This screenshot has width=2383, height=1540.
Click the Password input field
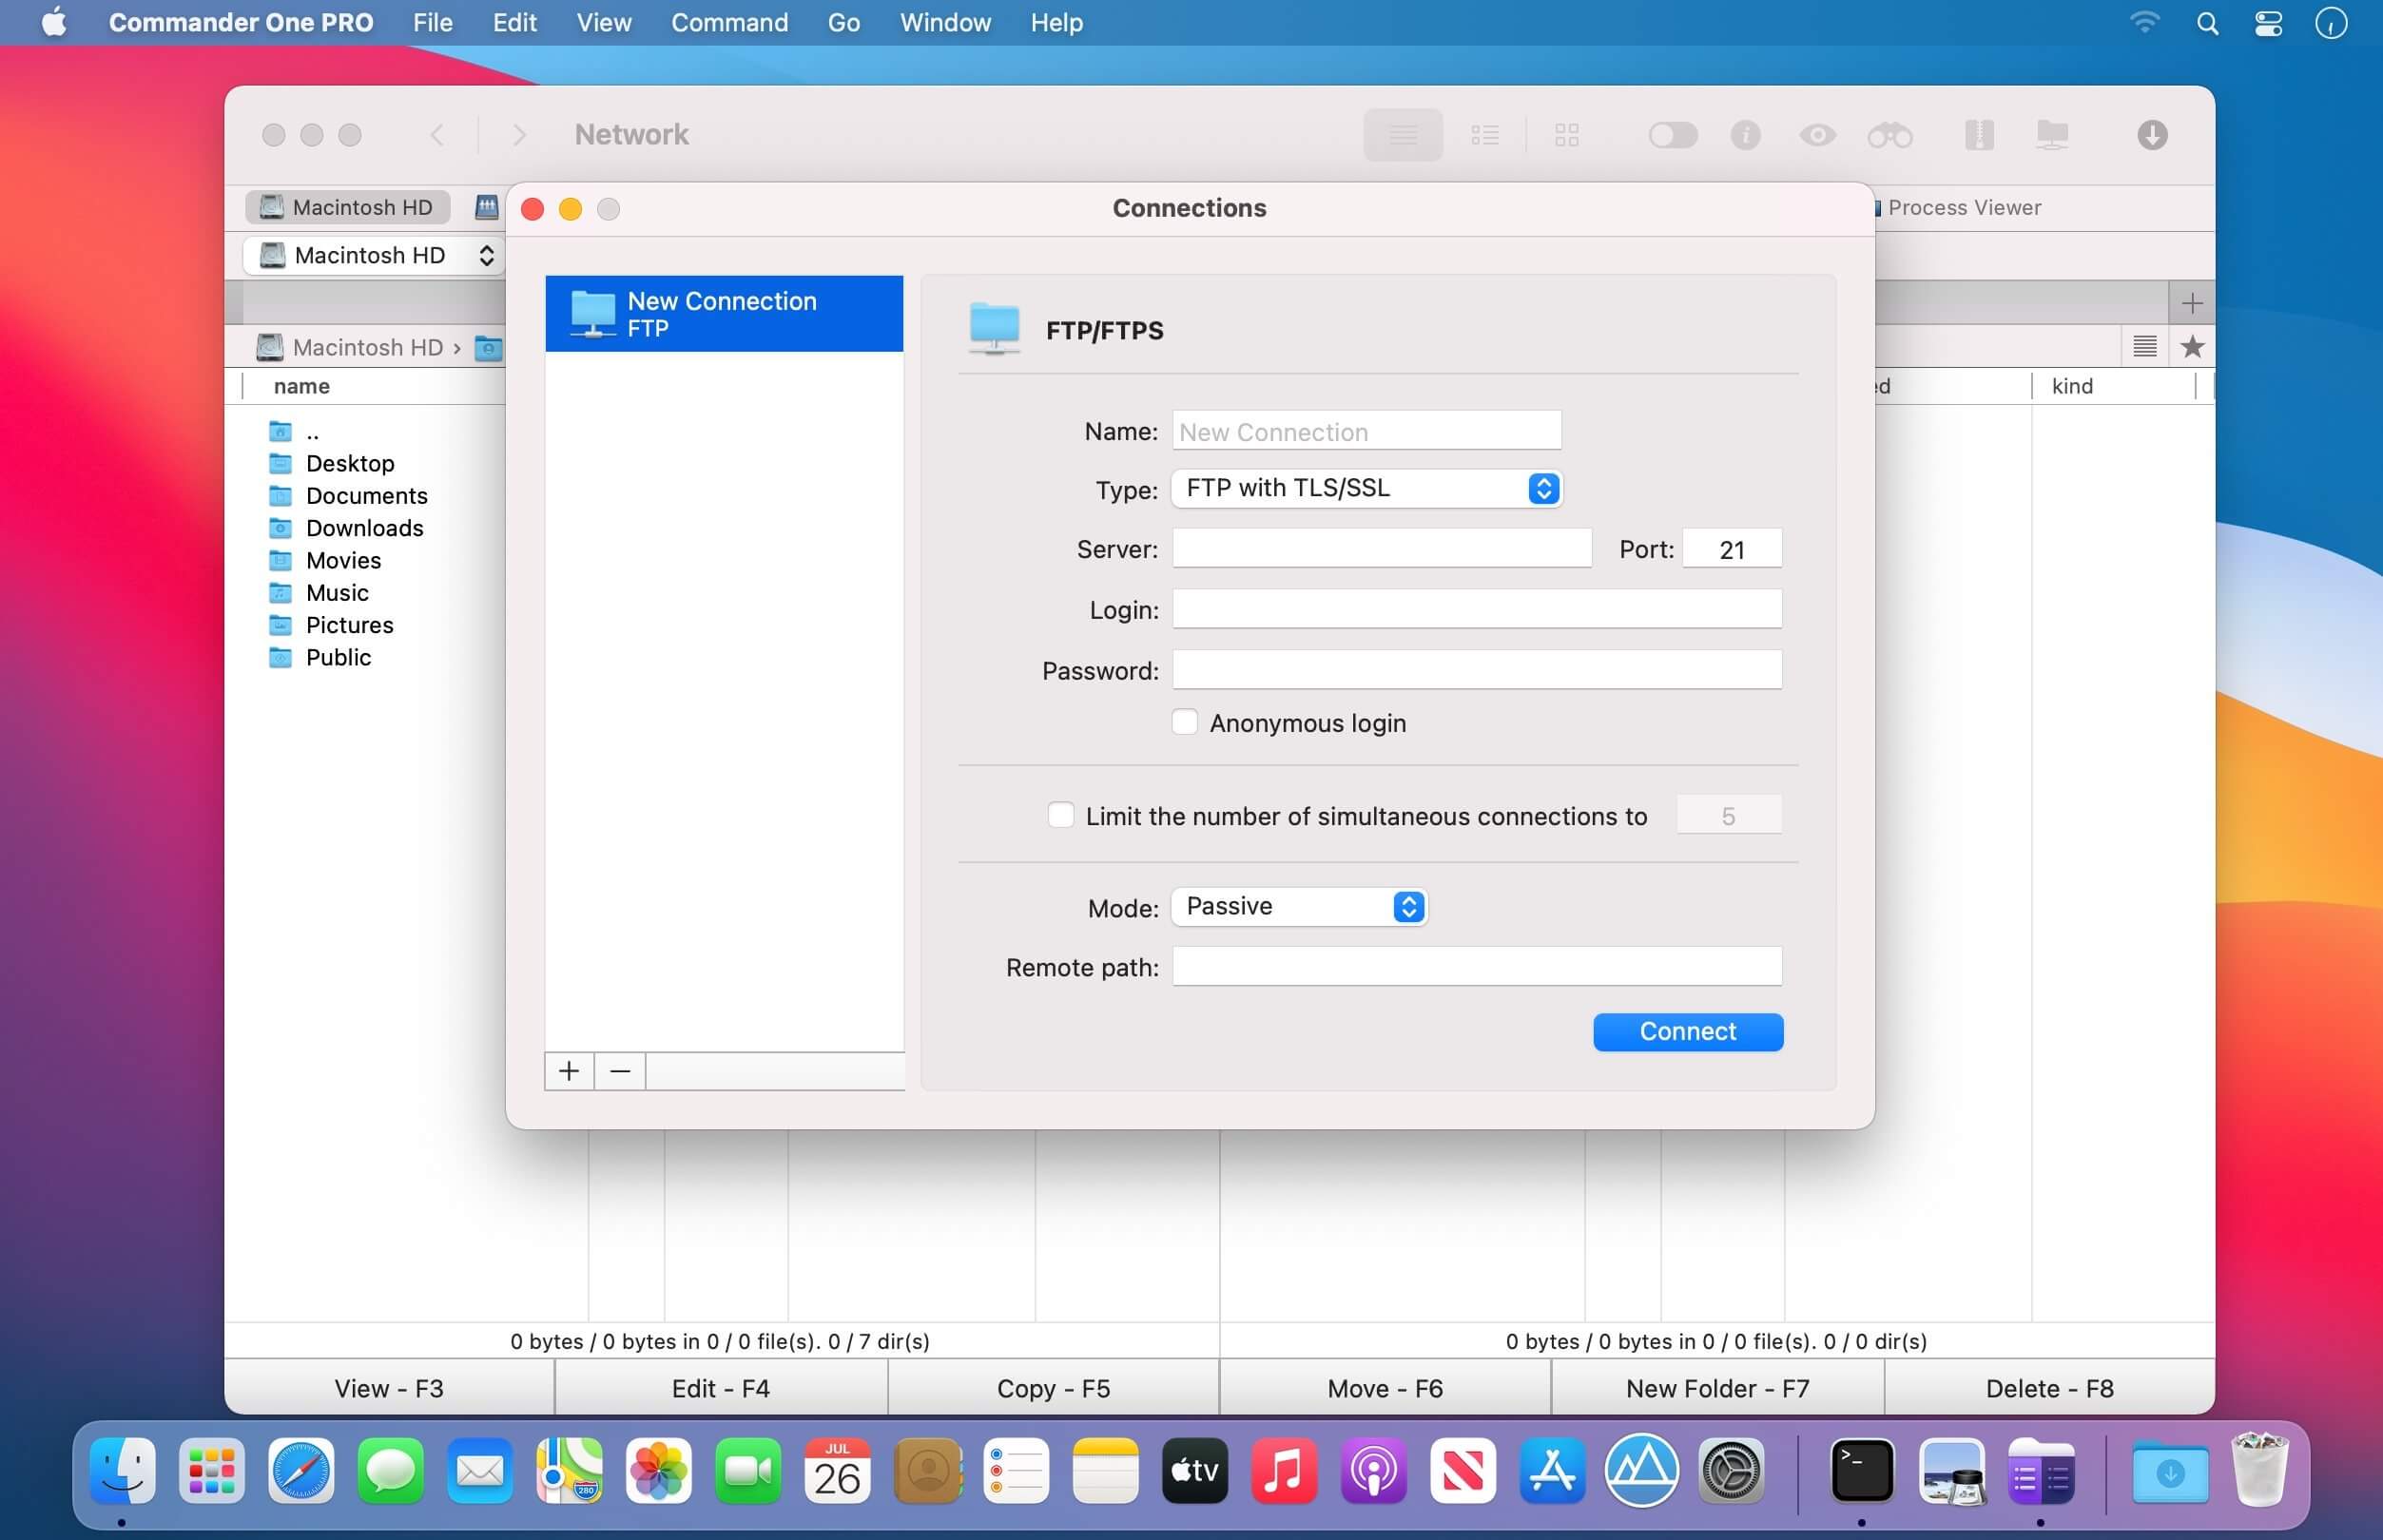point(1476,670)
